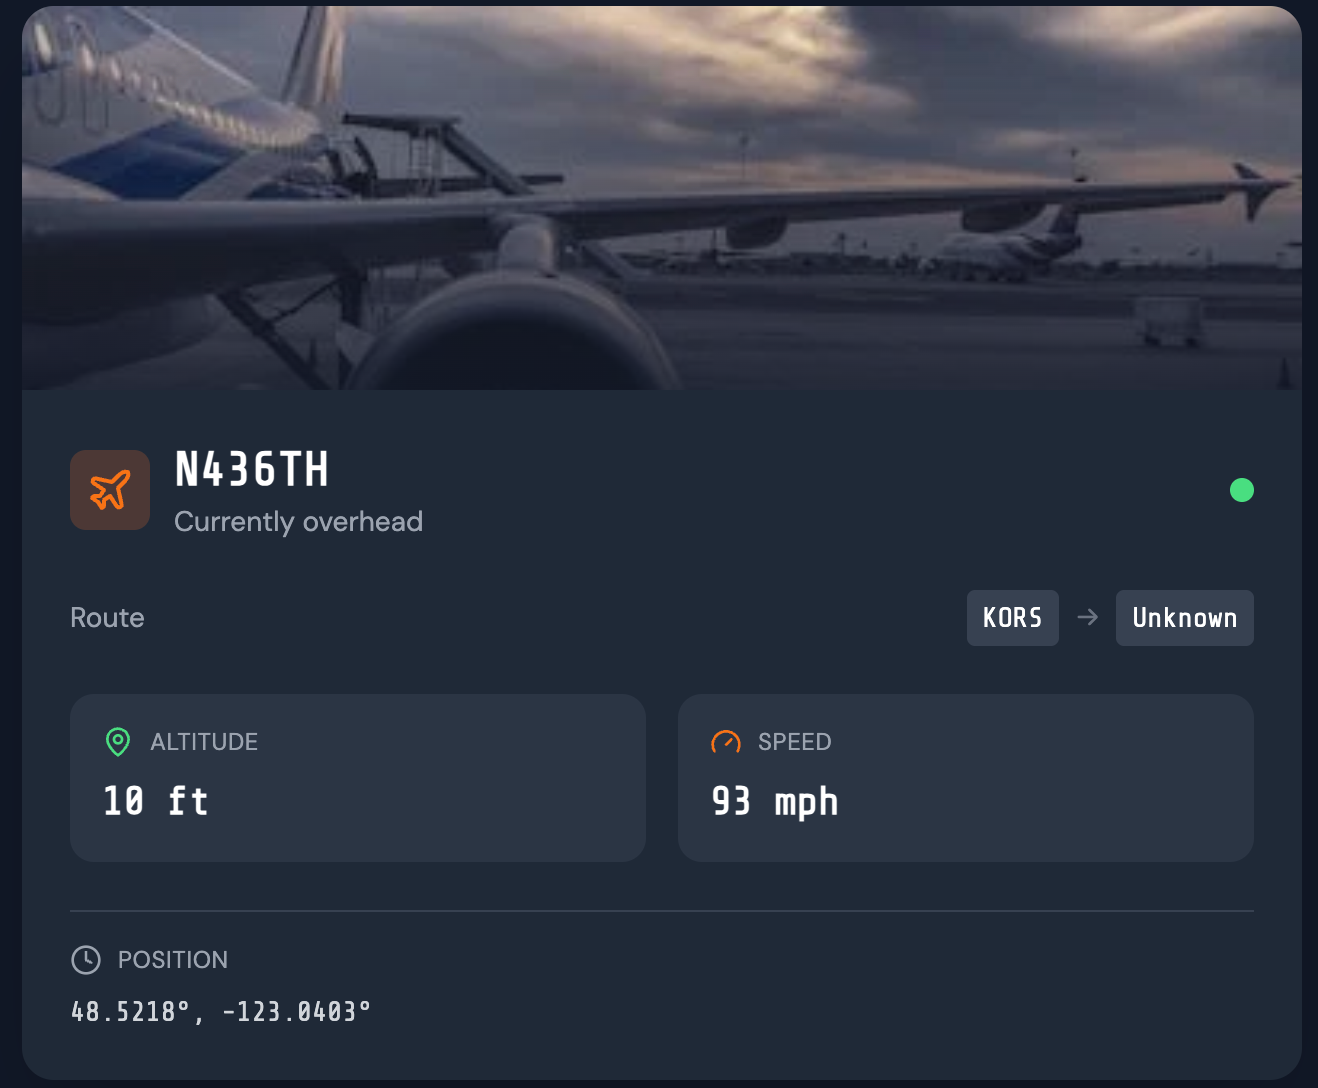Click the Currently overhead status text
This screenshot has width=1318, height=1088.
coord(299,522)
